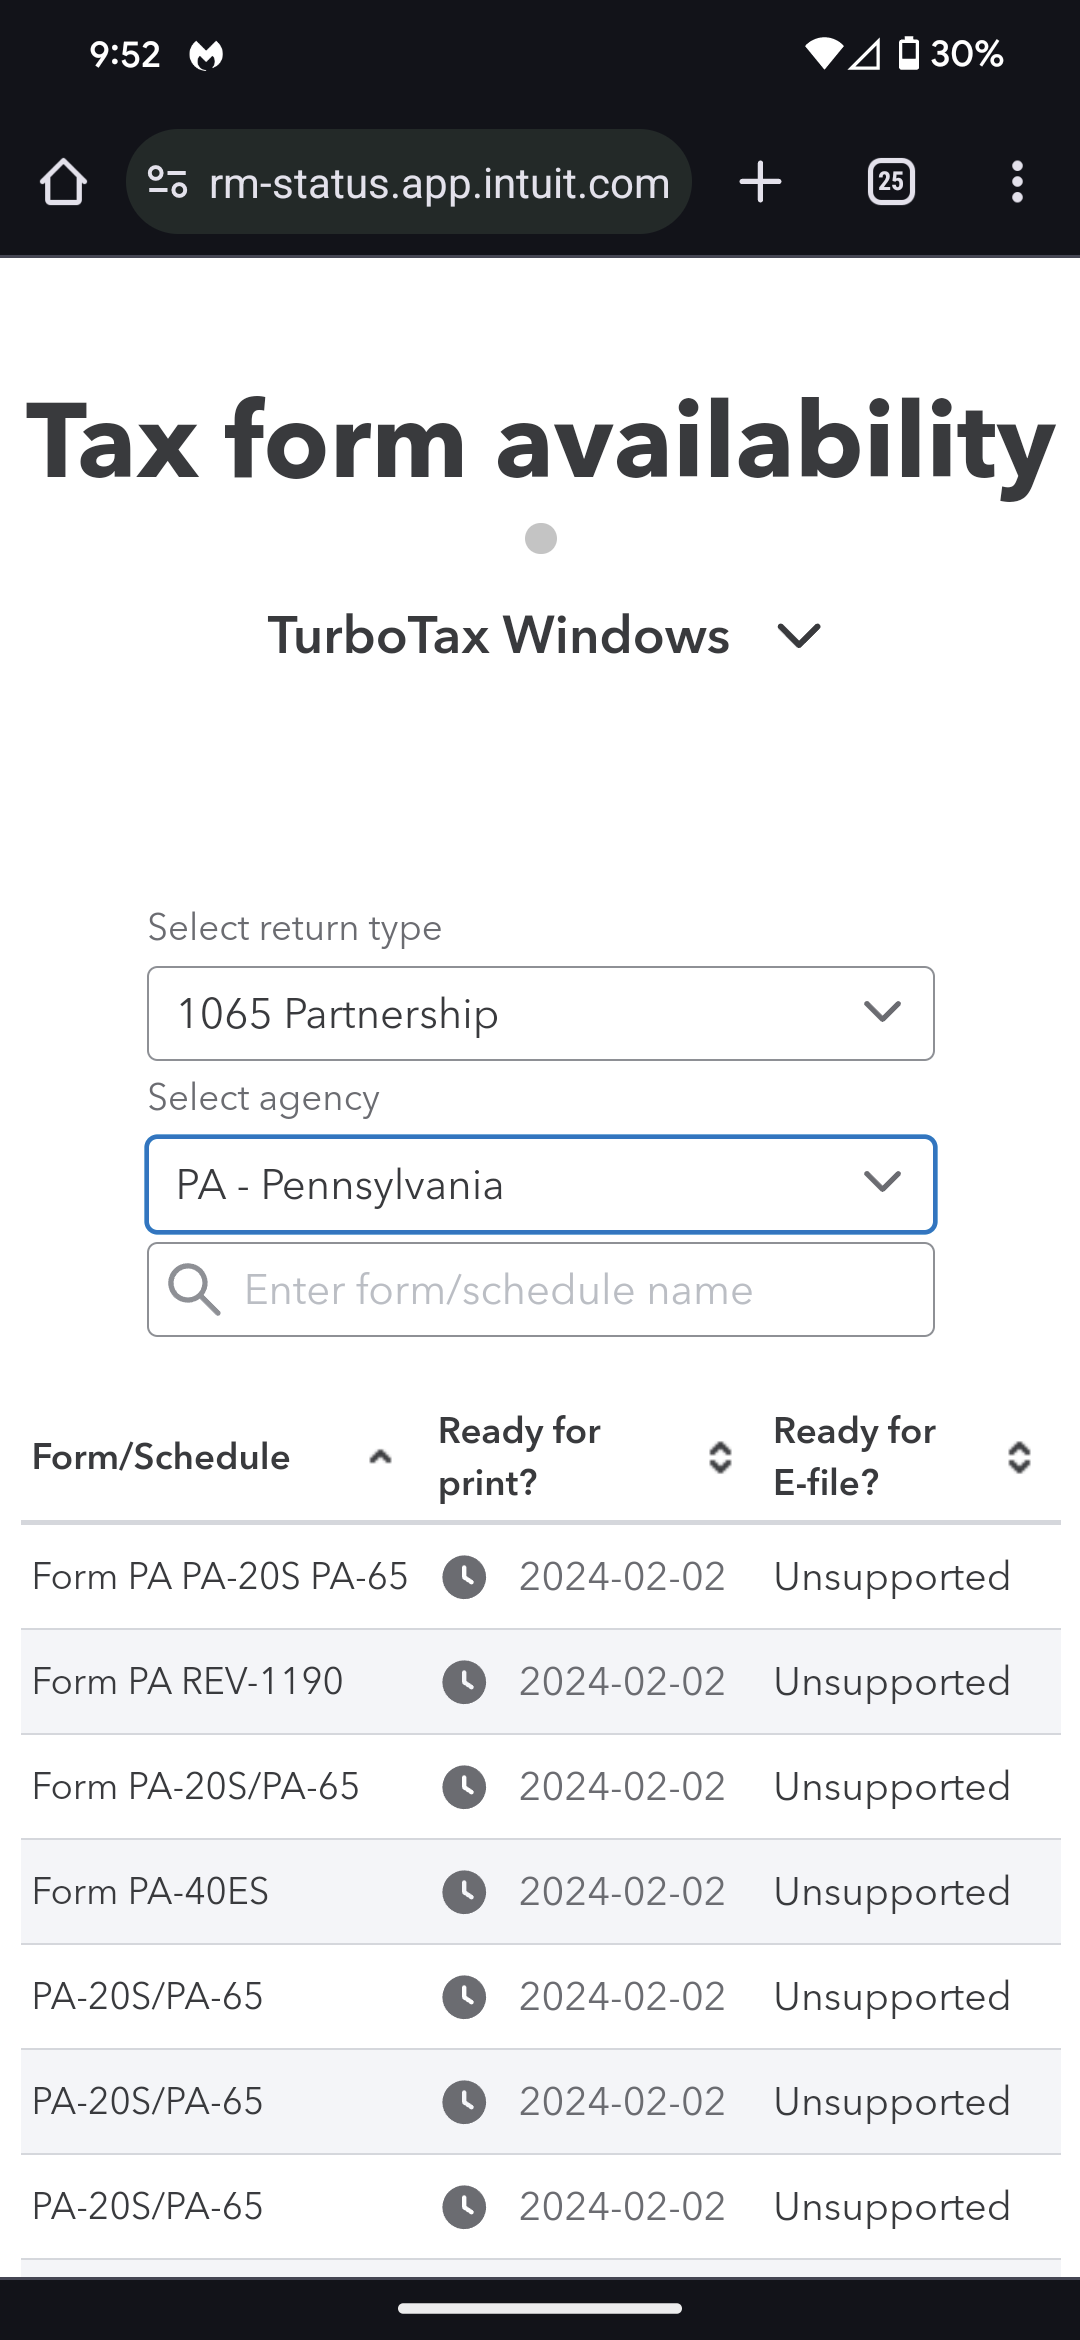This screenshot has width=1080, height=2340.
Task: Open the 1065 Partnership return type dropdown
Action: coord(540,1014)
